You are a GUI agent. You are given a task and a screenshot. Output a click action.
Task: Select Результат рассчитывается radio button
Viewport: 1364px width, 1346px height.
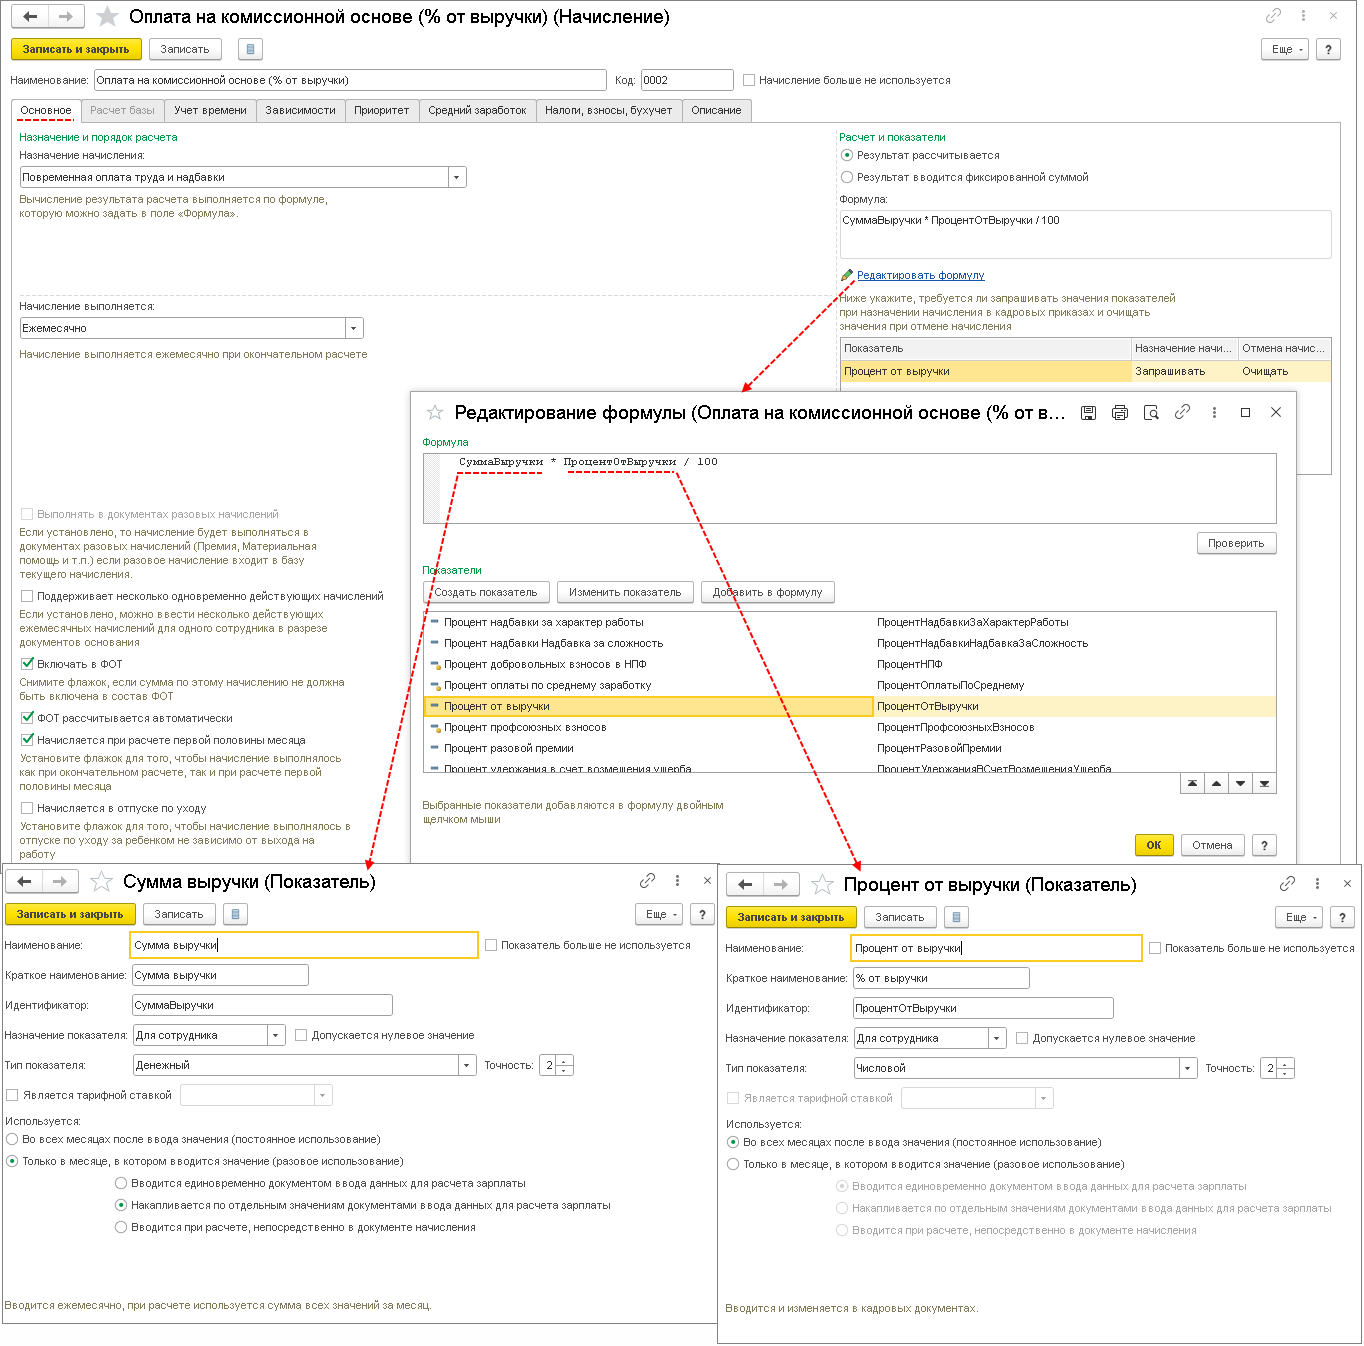pyautogui.click(x=847, y=155)
